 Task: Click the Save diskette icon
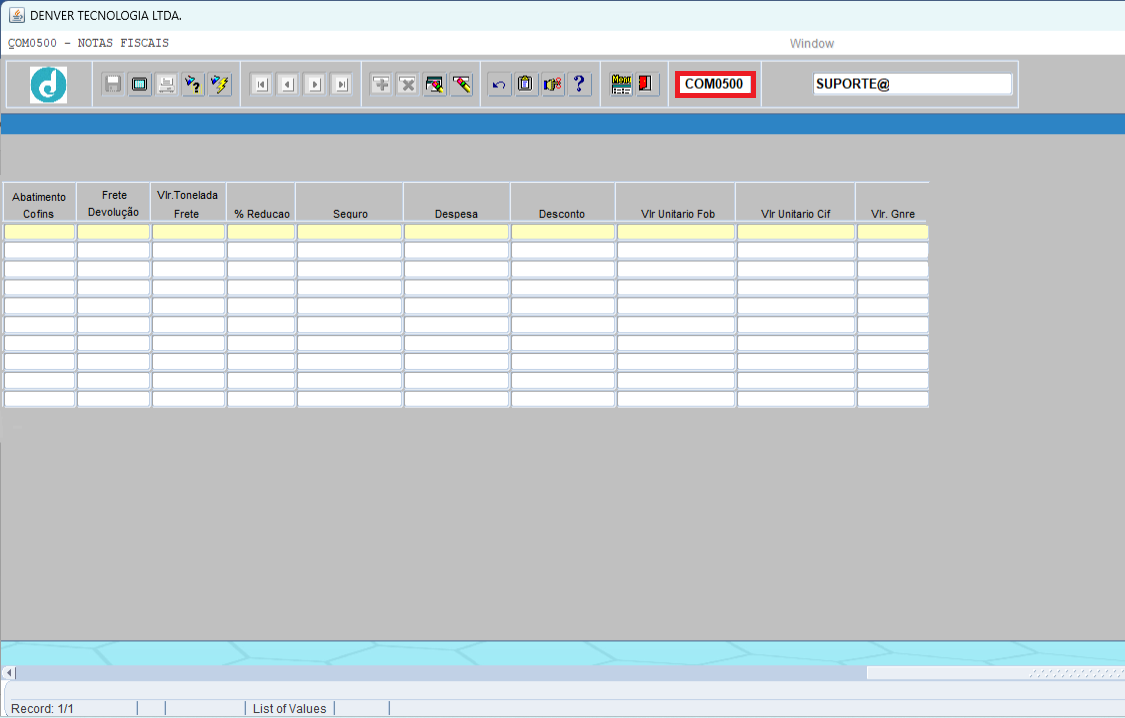click(113, 85)
